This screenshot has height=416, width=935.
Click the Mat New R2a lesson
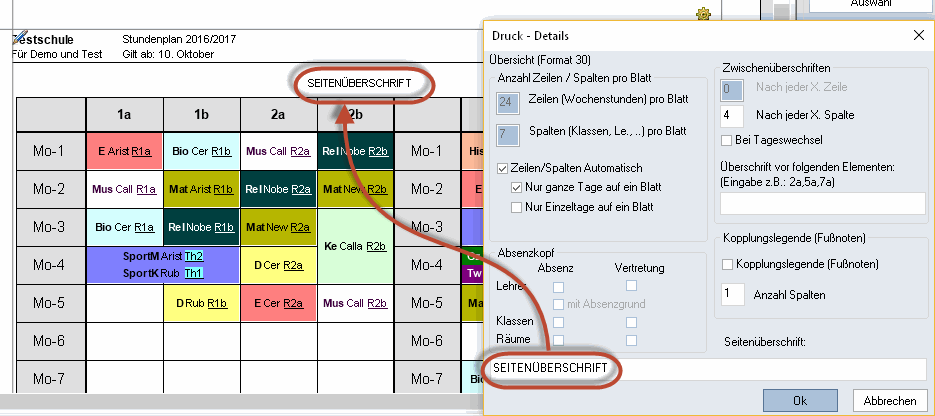coord(278,227)
